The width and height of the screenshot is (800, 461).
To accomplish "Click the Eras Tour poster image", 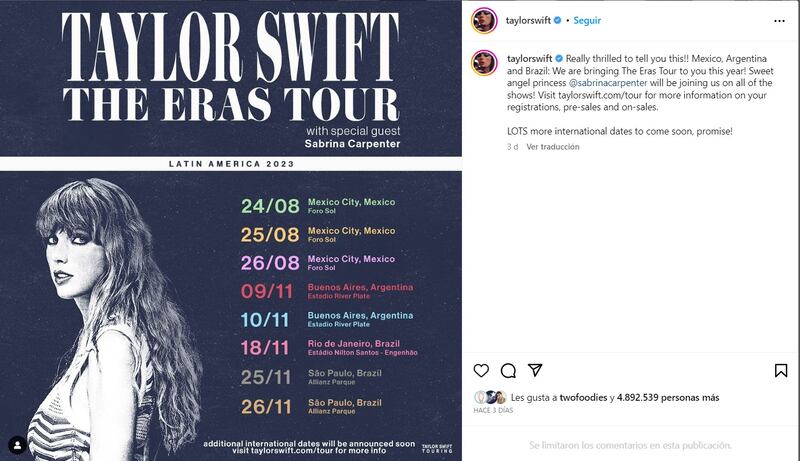I will point(231,230).
